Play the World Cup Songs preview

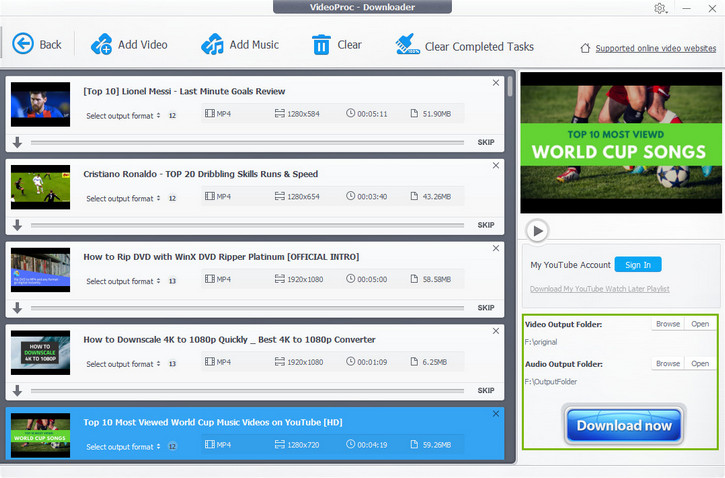[x=537, y=230]
